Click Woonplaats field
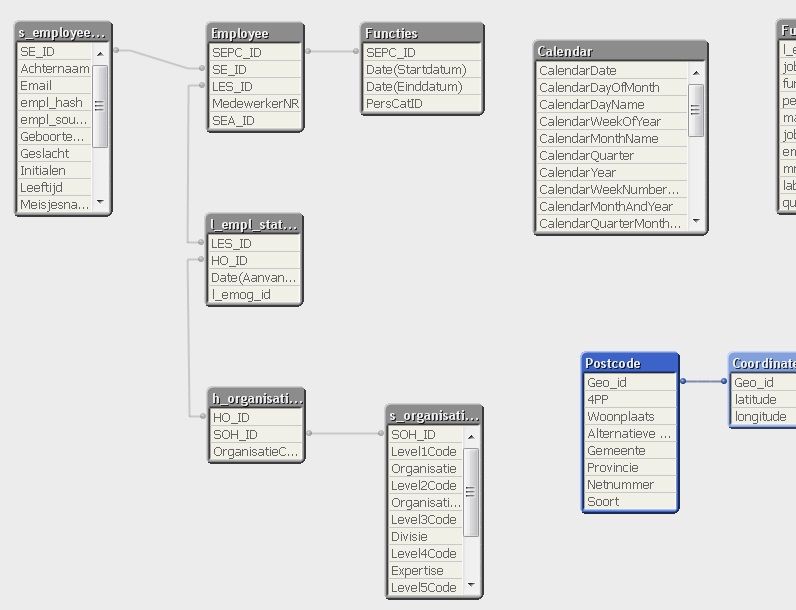The height and width of the screenshot is (610, 796). point(629,417)
